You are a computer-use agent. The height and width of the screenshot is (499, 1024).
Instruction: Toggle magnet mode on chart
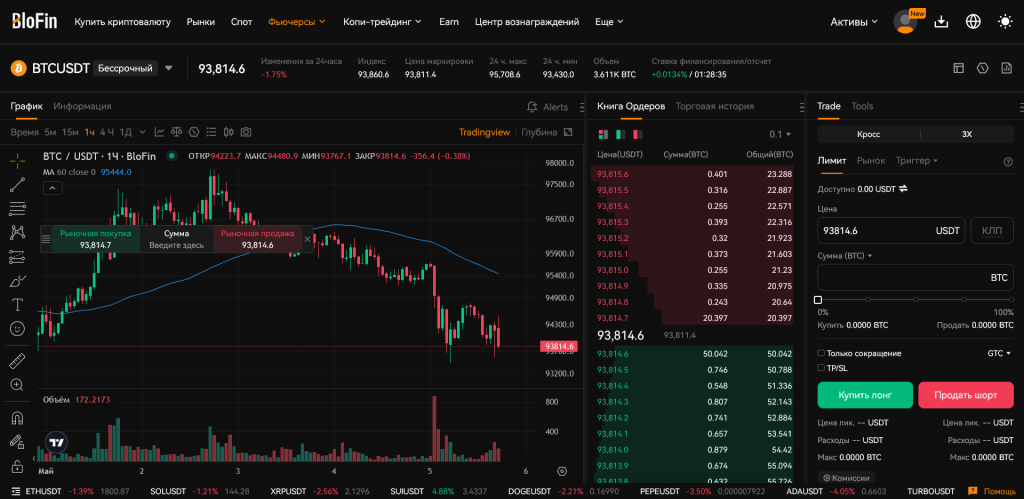[18, 417]
